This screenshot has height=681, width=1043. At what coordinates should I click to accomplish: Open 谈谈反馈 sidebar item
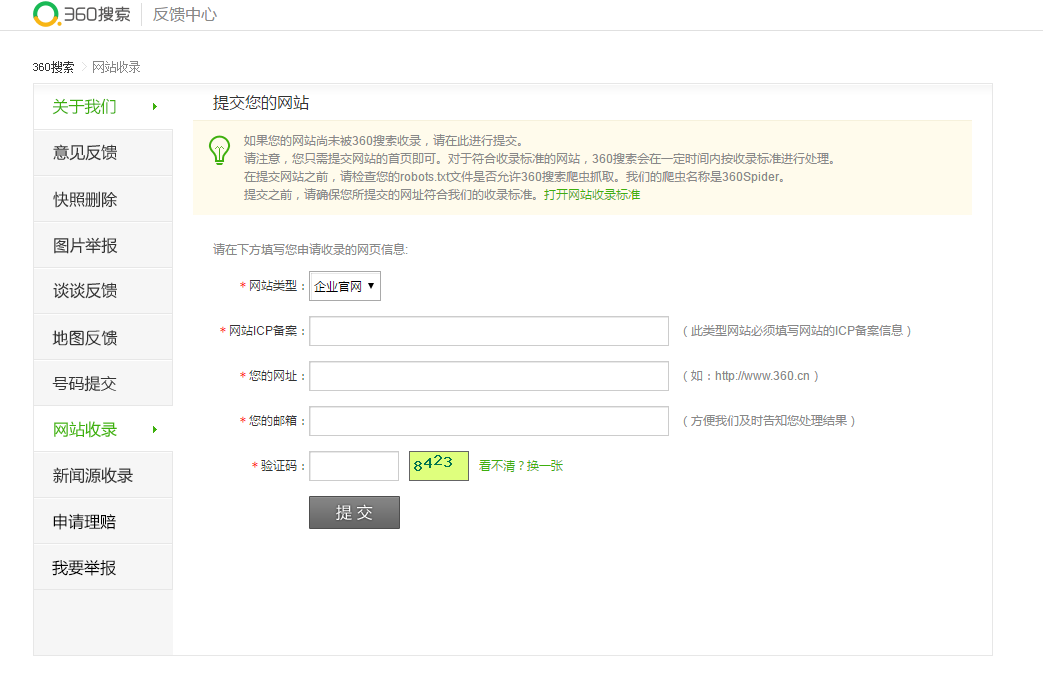coord(85,291)
